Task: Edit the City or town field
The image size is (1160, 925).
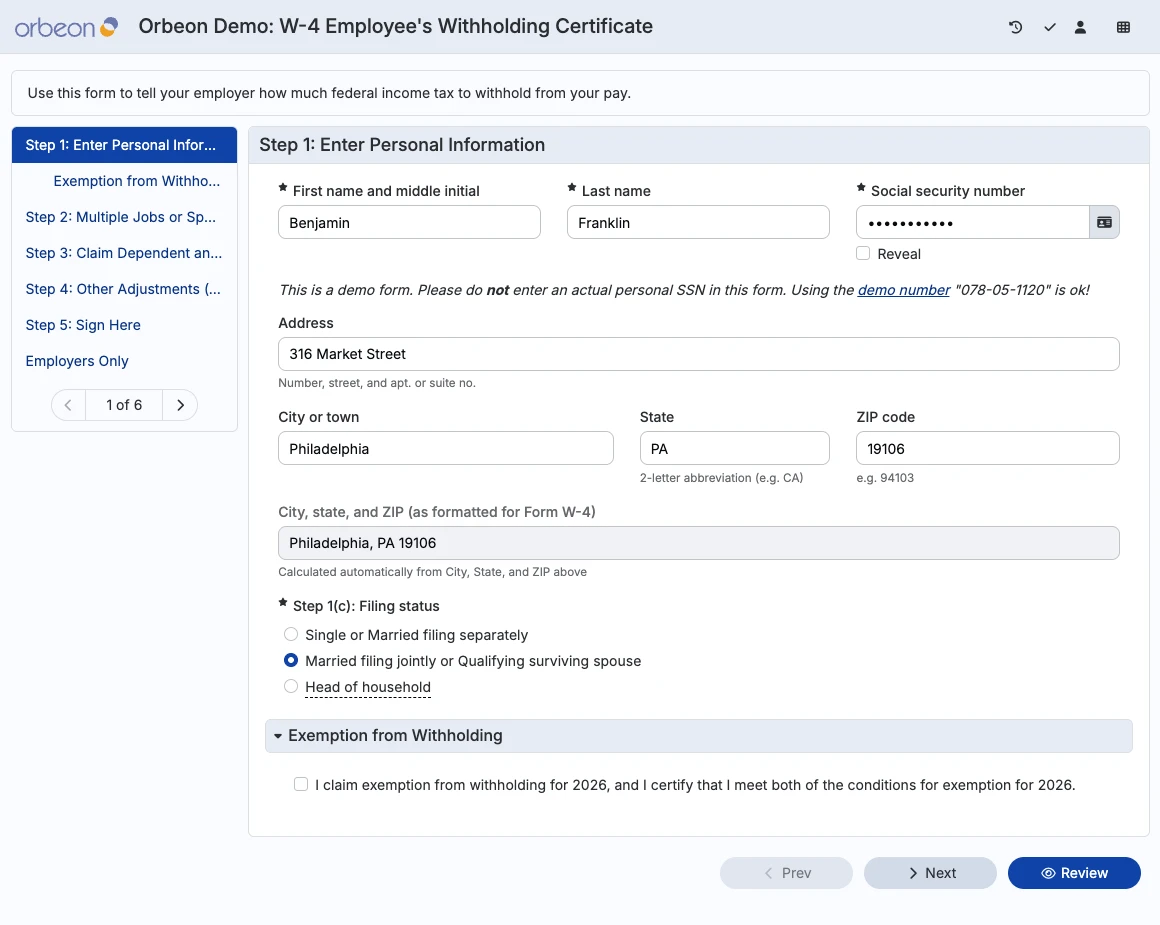Action: point(445,448)
